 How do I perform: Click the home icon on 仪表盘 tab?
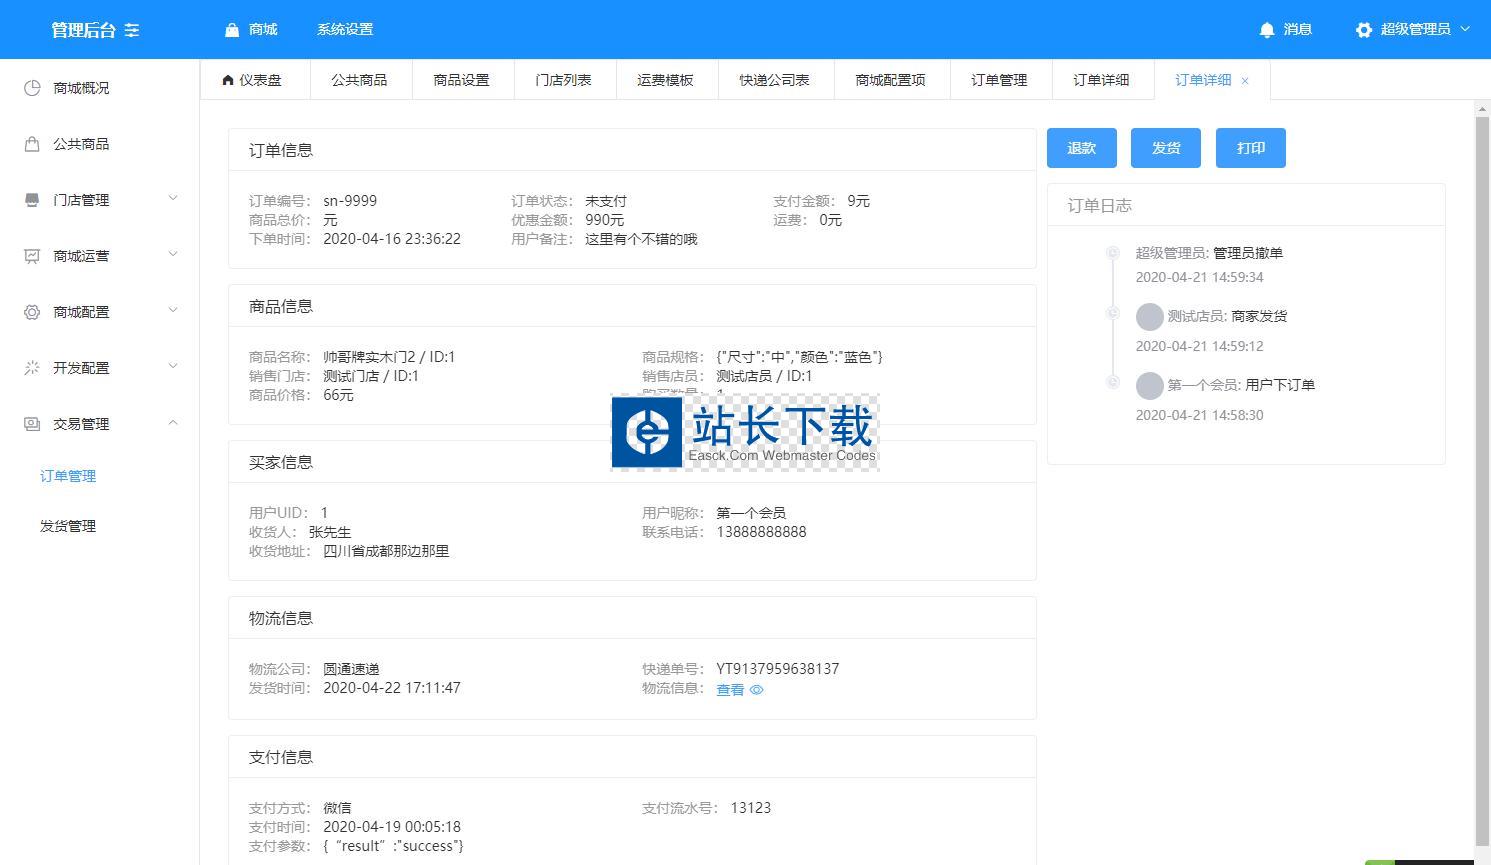[x=228, y=80]
